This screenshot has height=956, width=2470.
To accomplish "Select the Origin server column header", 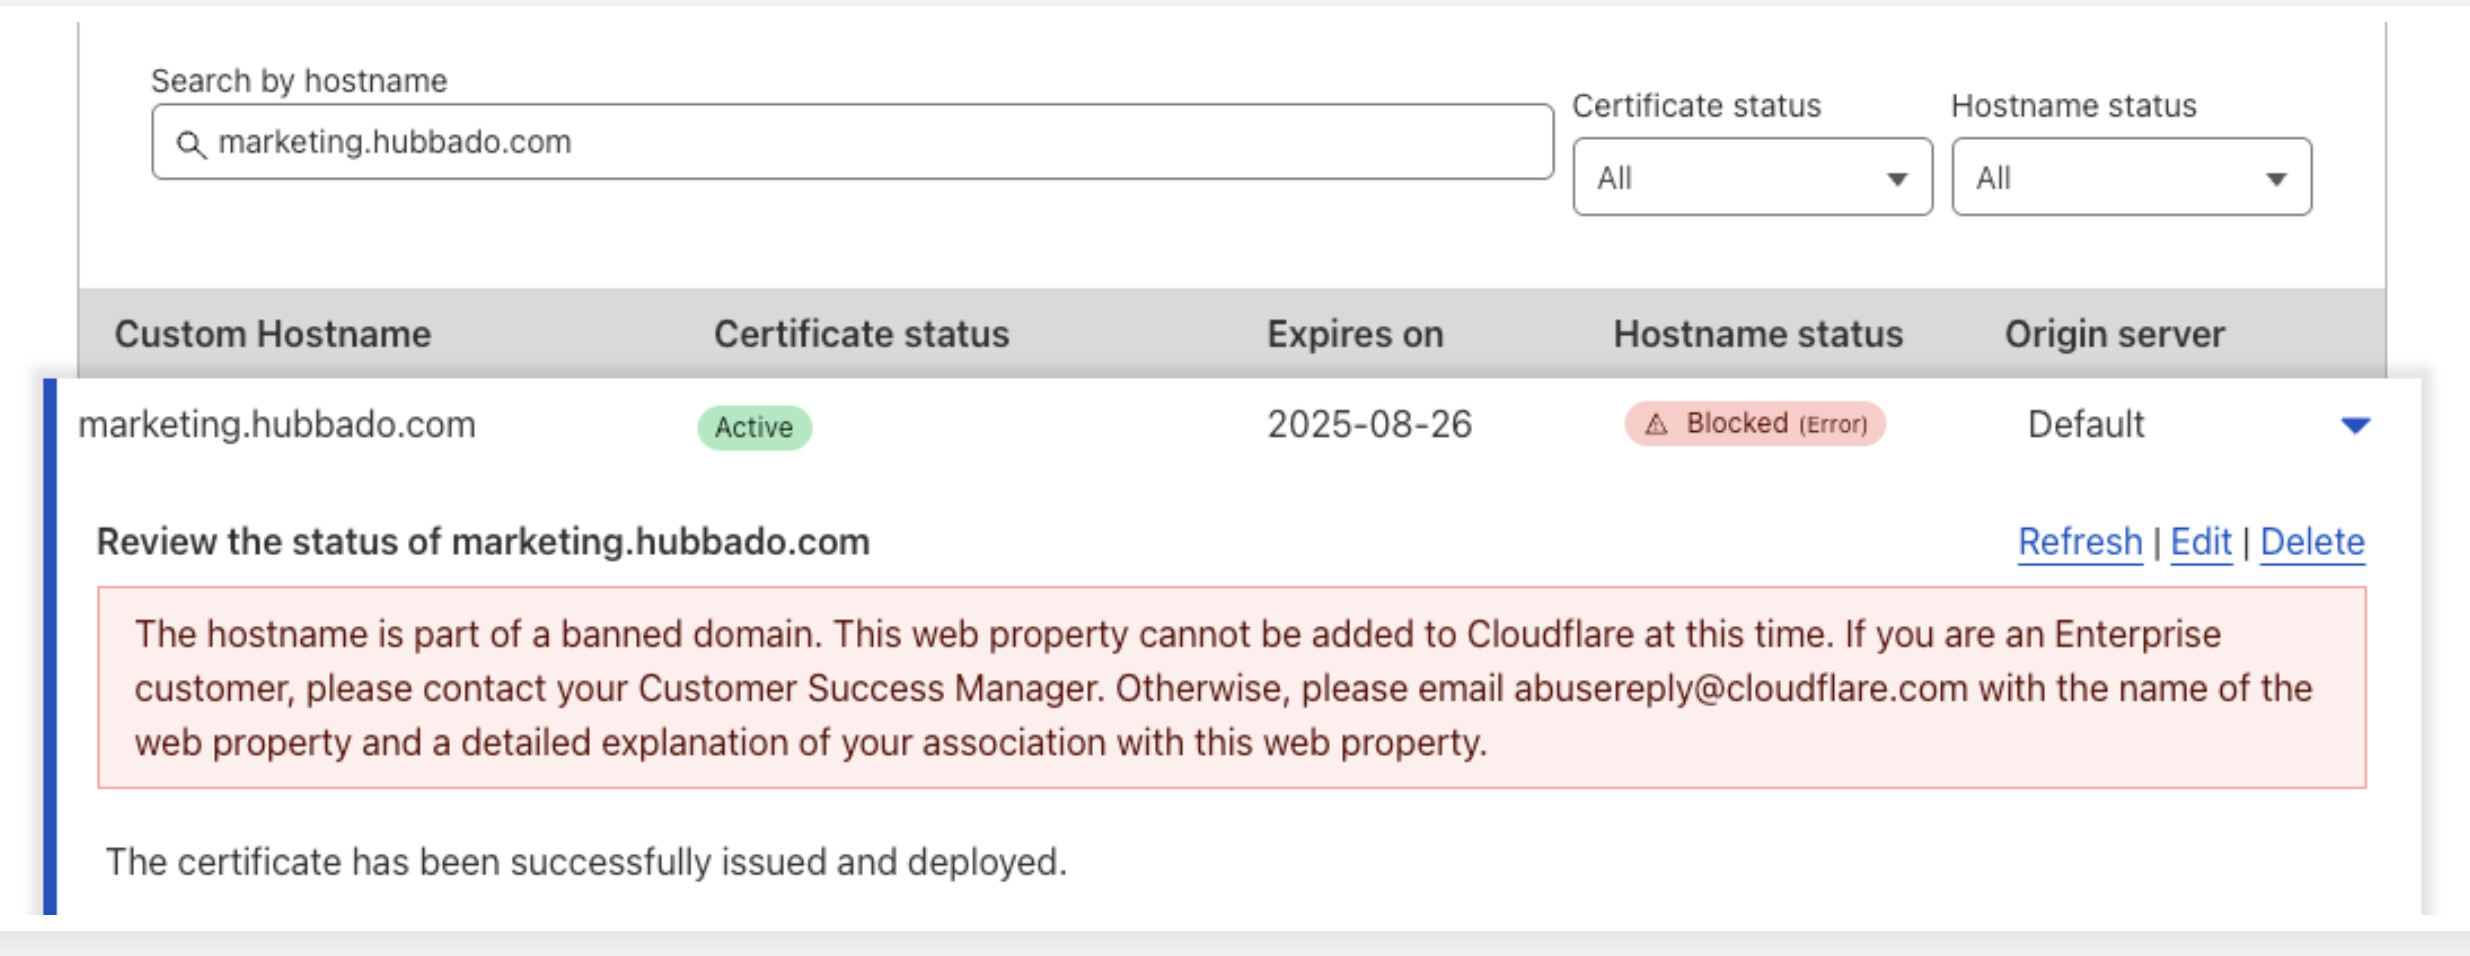I will (x=2115, y=334).
